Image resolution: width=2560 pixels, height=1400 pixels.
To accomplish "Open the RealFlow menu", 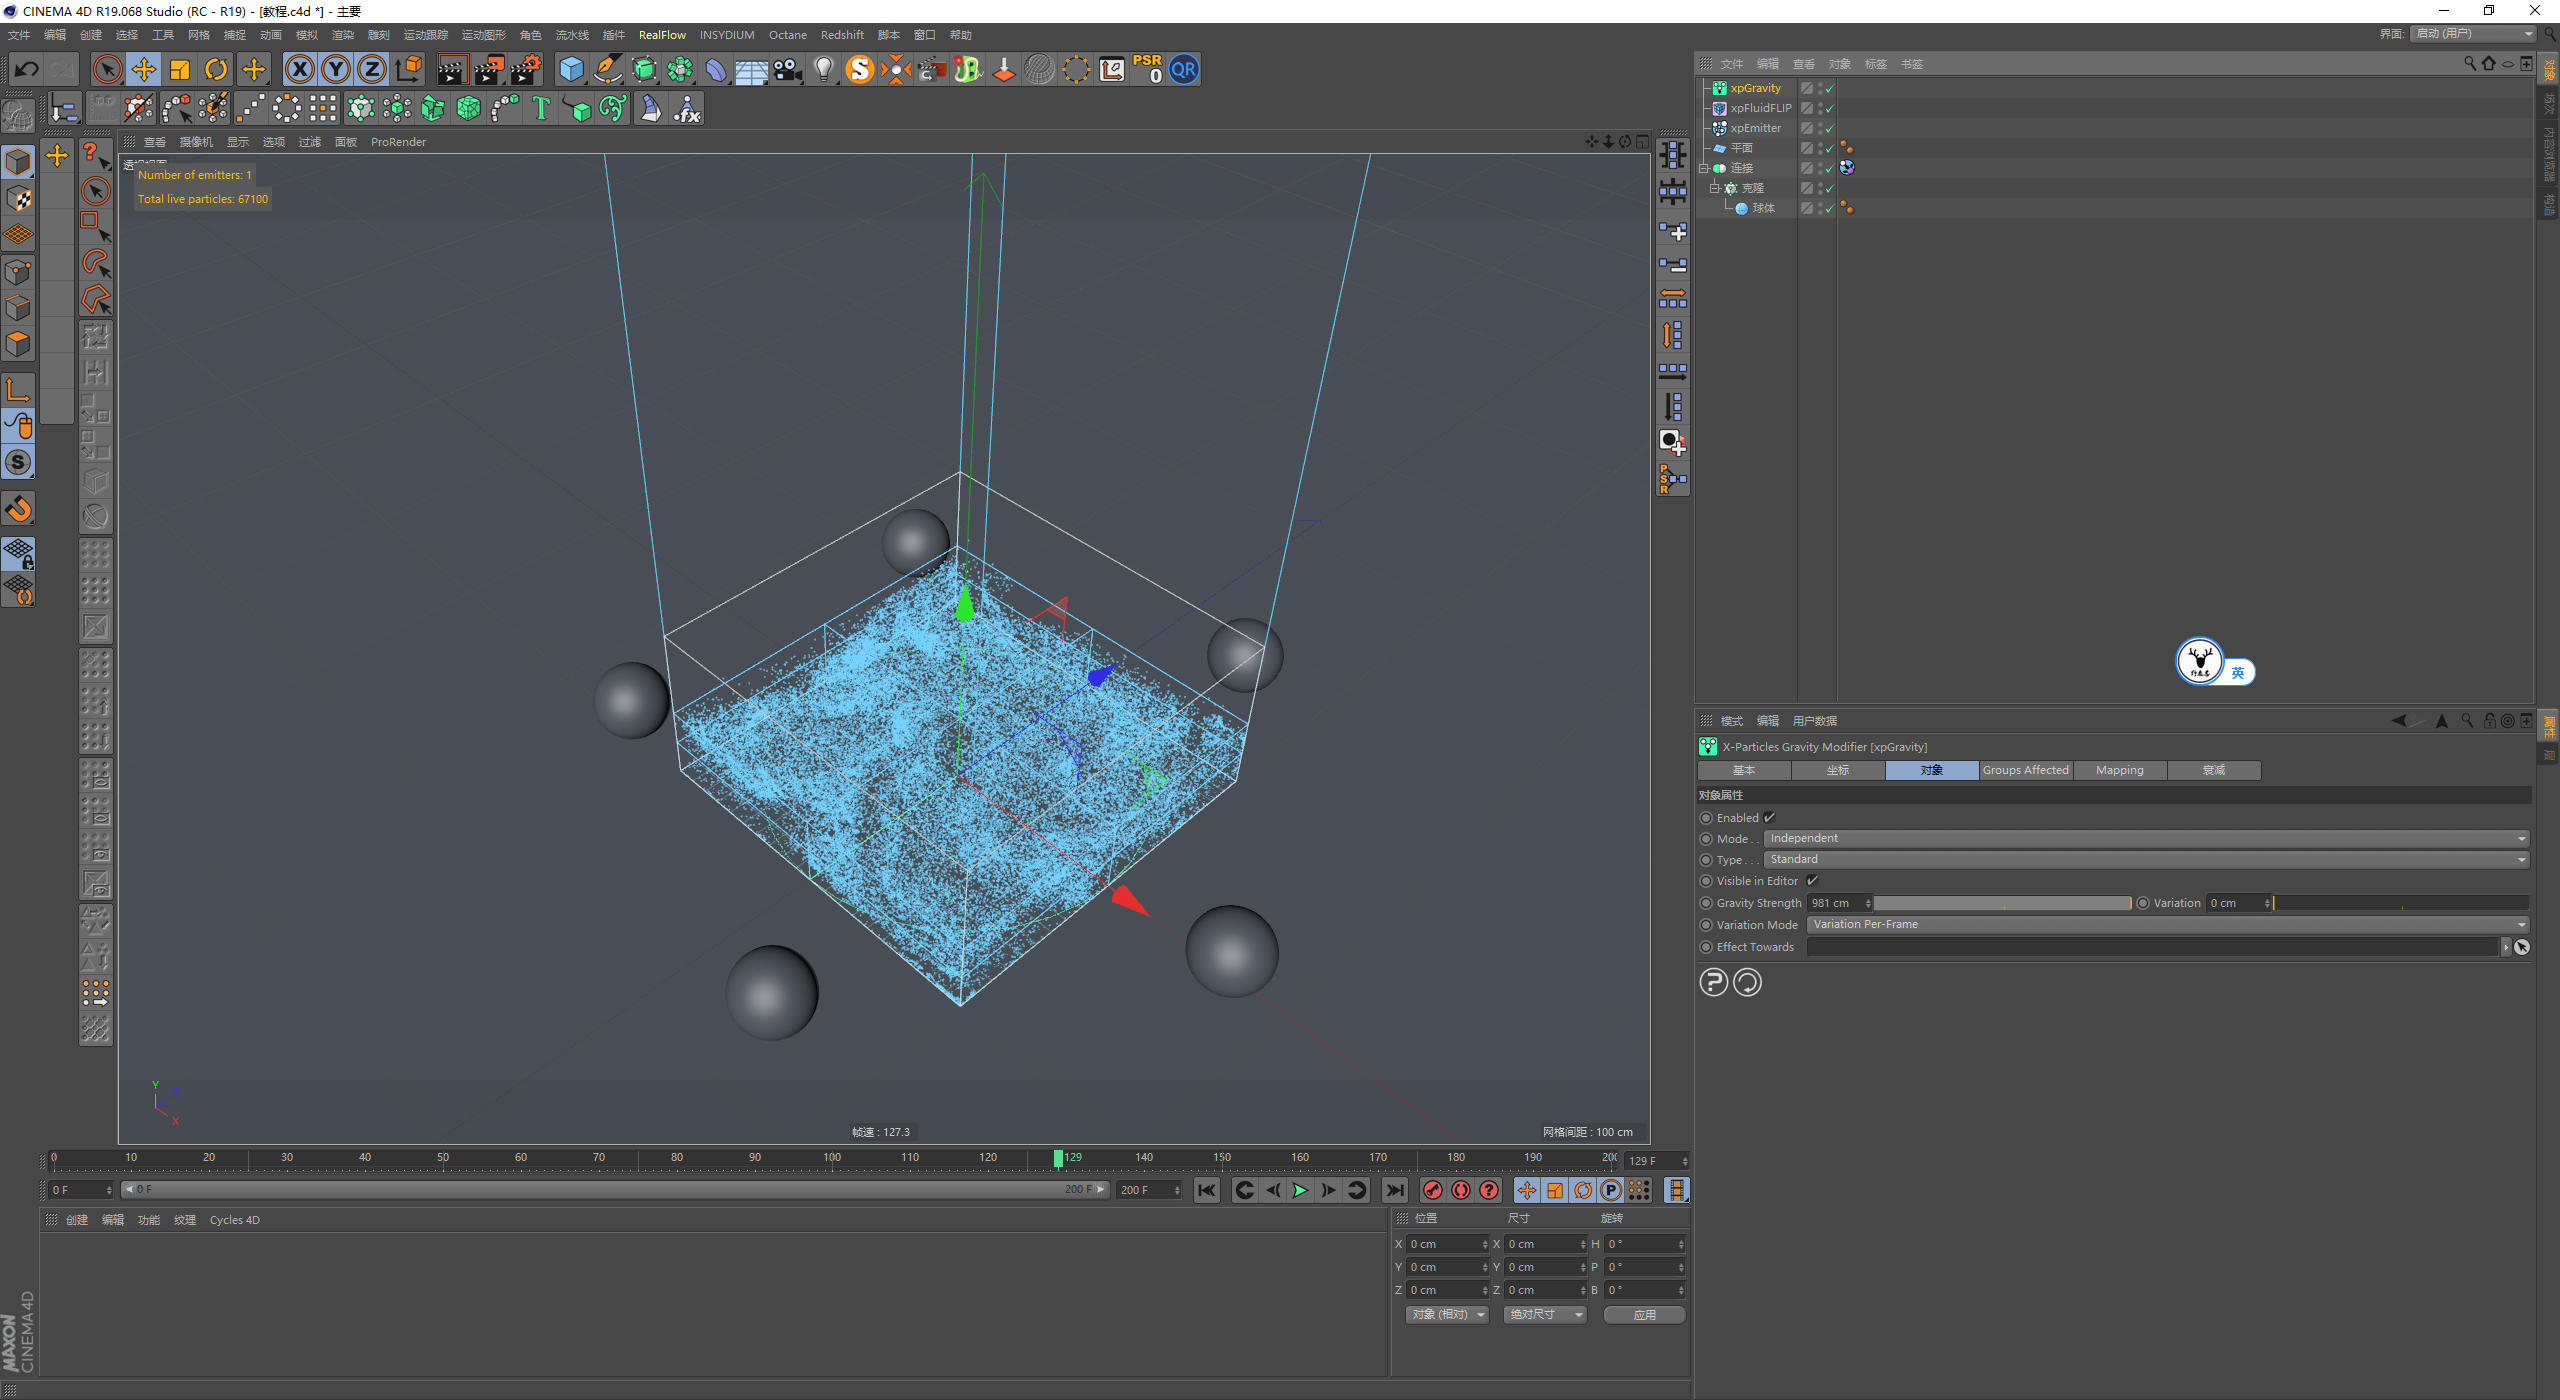I will pyautogui.click(x=662, y=35).
